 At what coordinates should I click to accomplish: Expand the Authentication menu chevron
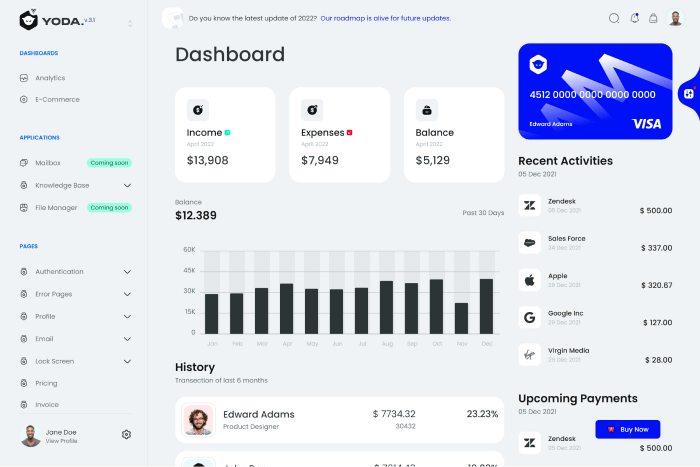click(127, 272)
